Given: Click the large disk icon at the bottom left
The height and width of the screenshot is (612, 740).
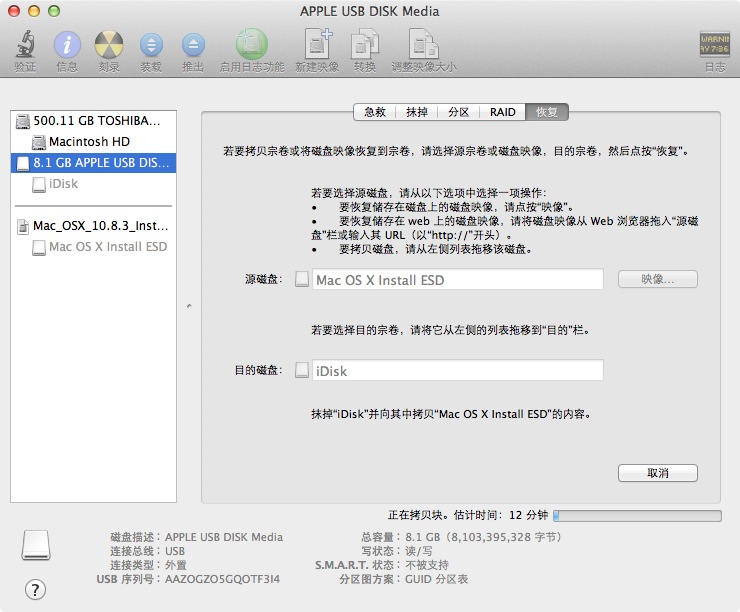Looking at the screenshot, I should point(36,545).
